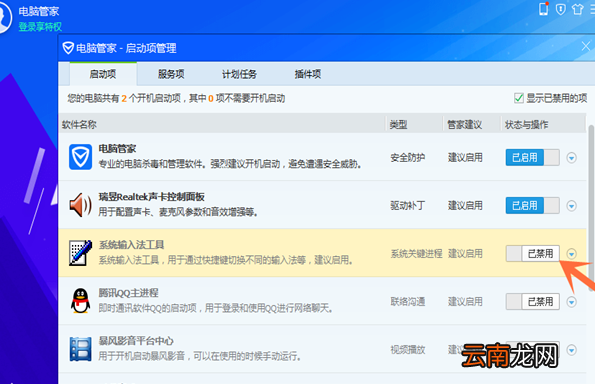Image resolution: width=595 pixels, height=384 pixels.
Task: Enable 系统输入法工具 via its 已禁用 switch
Action: [532, 253]
